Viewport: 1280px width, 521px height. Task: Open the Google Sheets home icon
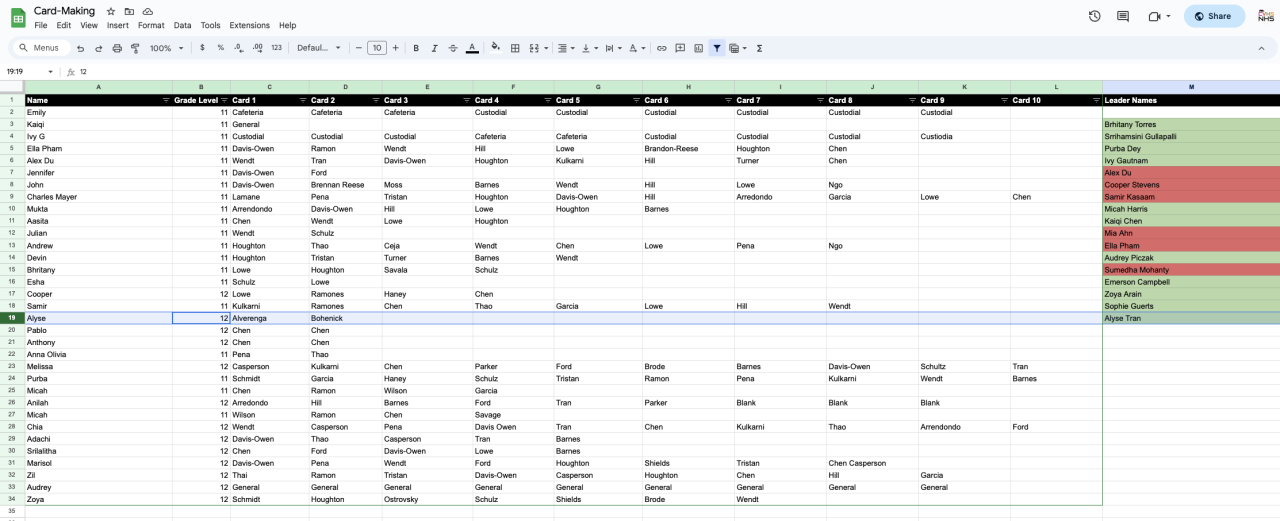tap(18, 17)
